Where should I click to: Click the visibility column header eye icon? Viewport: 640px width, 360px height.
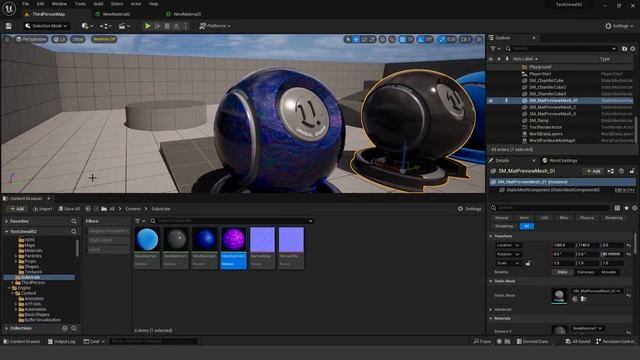point(491,59)
